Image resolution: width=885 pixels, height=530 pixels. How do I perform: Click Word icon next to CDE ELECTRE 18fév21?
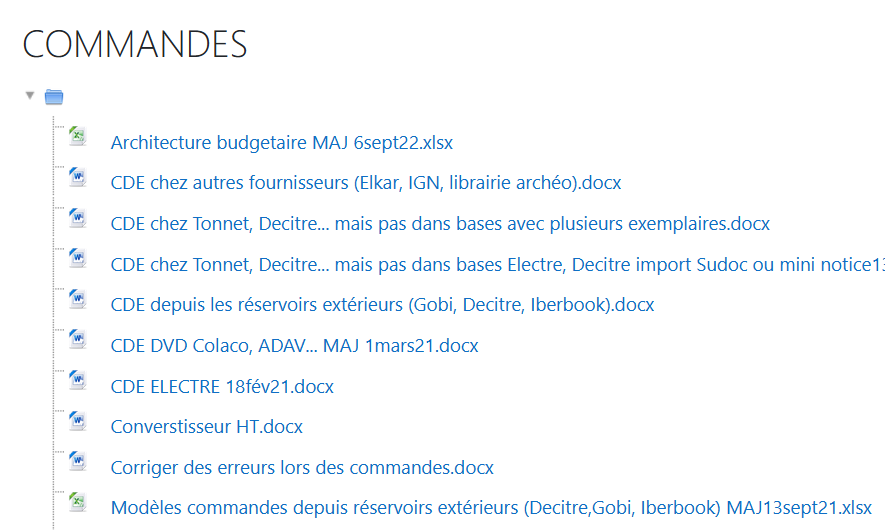click(x=78, y=380)
